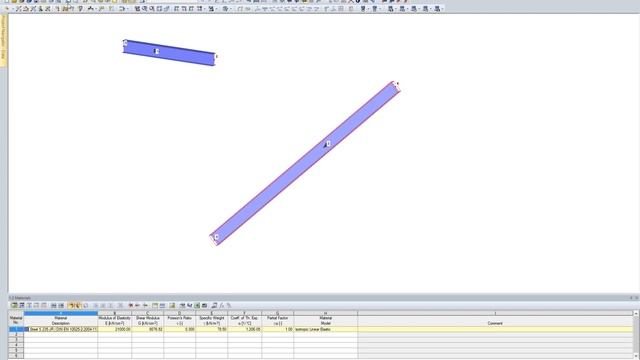The width and height of the screenshot is (640, 360).
Task: Select the 78.50 specific weight cell
Action: coord(211,329)
